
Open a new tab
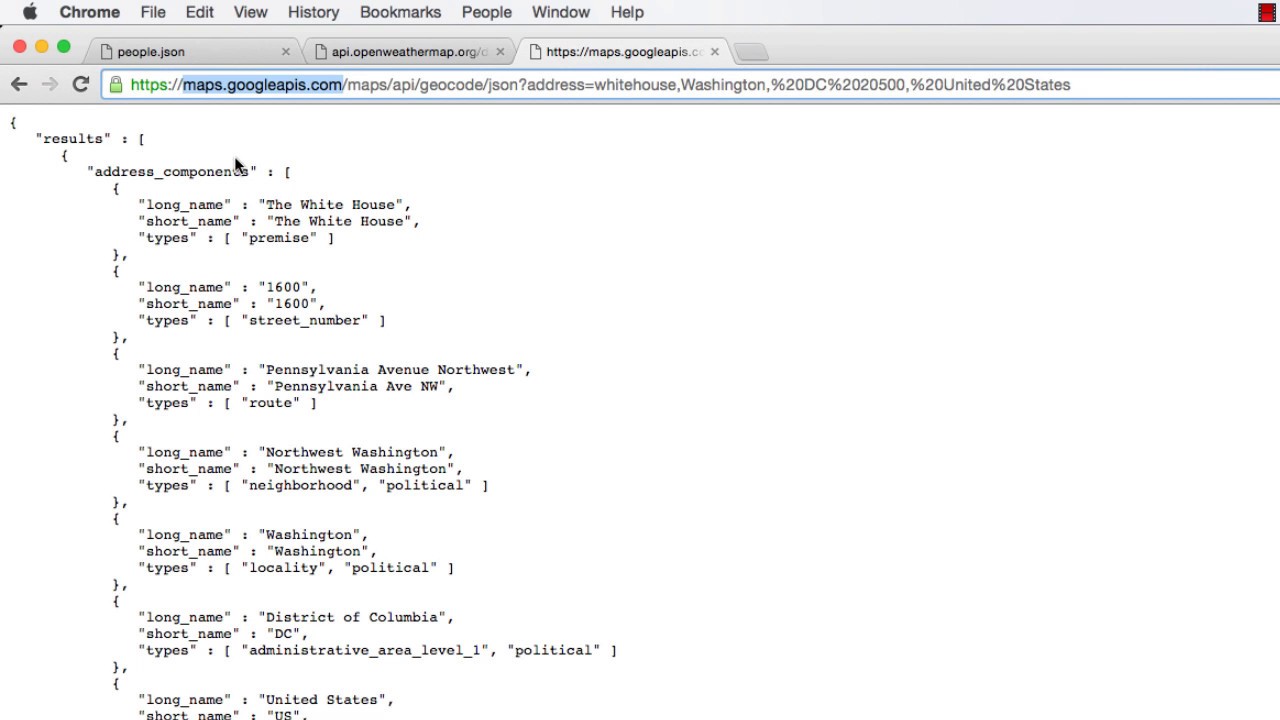coord(751,52)
